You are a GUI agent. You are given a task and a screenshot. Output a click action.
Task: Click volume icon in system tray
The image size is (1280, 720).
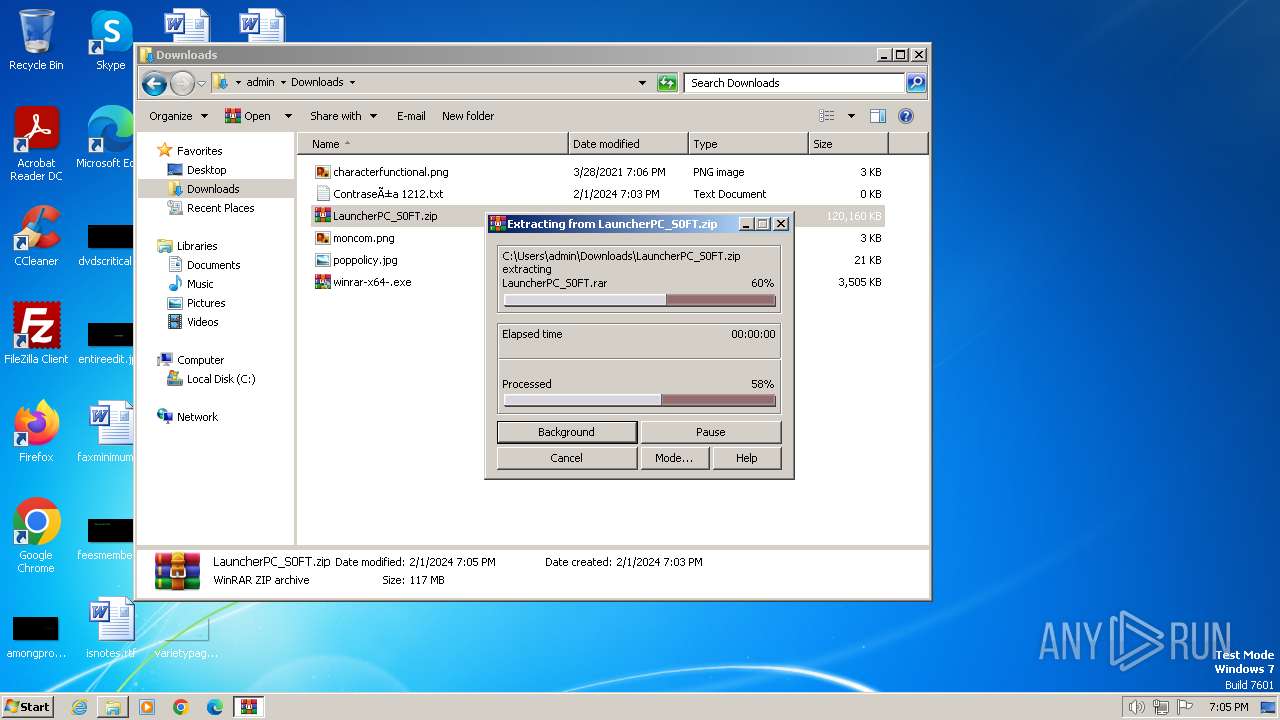[1136, 707]
